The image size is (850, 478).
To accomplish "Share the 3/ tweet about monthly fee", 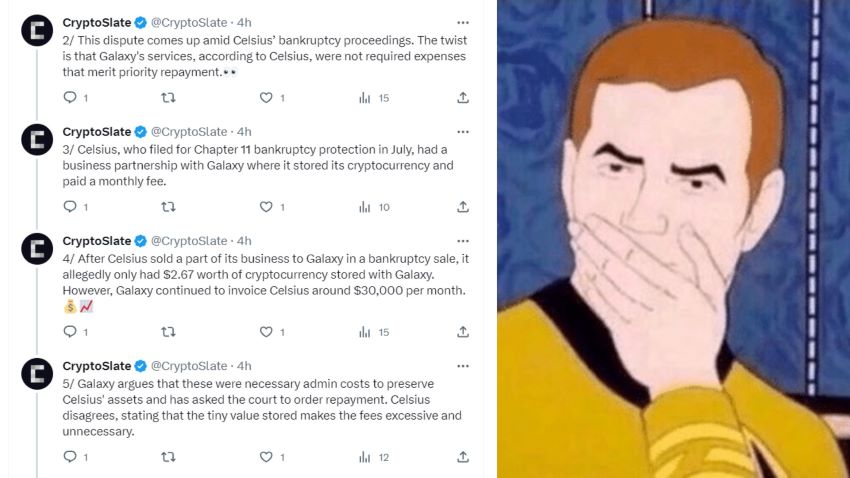I will 462,207.
